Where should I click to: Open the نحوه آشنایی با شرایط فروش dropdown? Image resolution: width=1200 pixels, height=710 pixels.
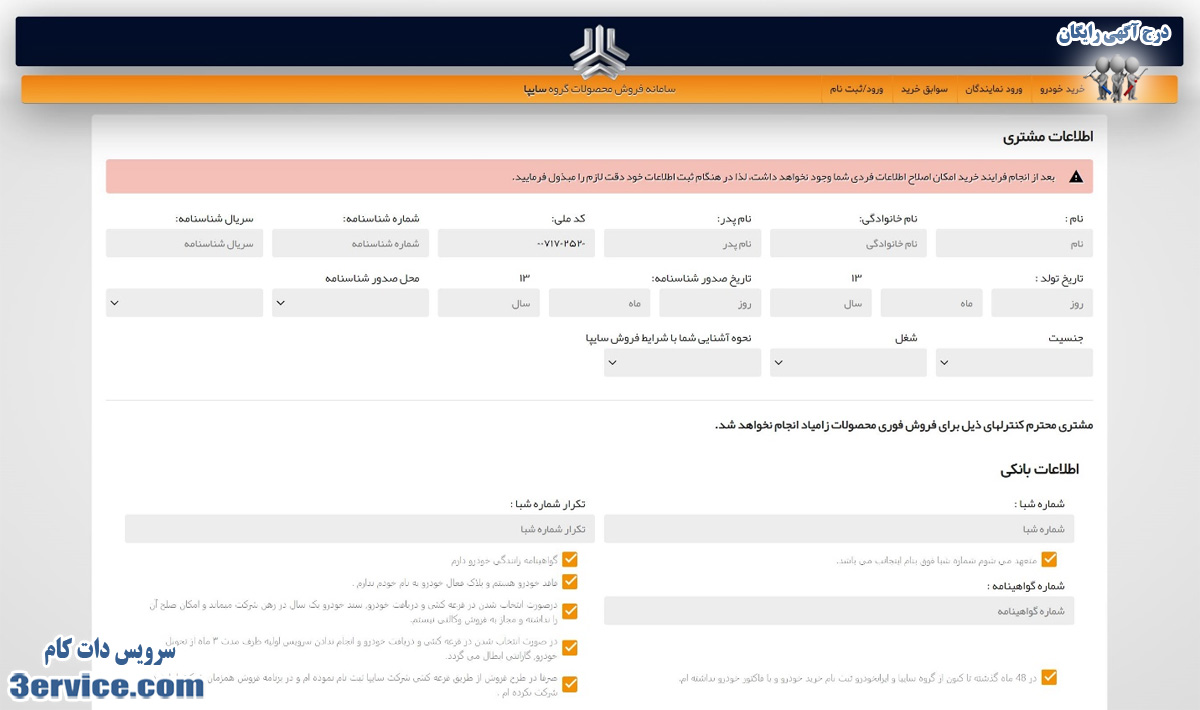682,363
